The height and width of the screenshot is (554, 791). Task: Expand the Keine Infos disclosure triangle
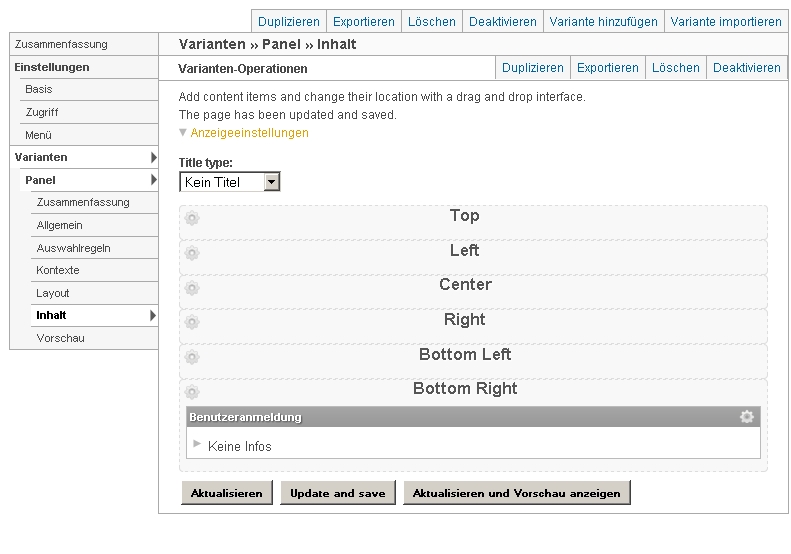tap(197, 444)
